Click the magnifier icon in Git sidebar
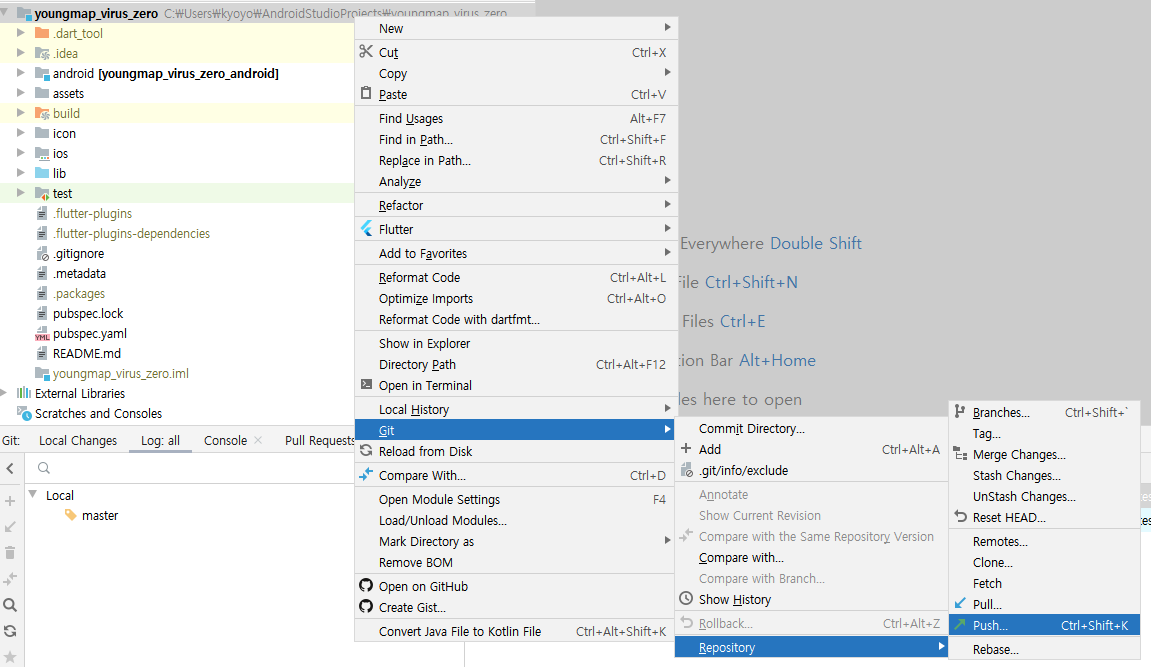This screenshot has height=667, width=1151. tap(10, 605)
